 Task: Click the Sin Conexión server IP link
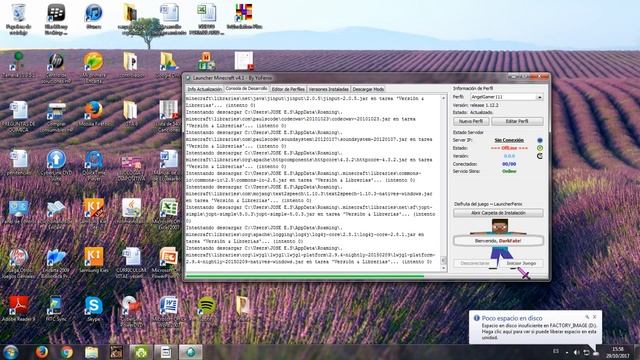[509, 140]
